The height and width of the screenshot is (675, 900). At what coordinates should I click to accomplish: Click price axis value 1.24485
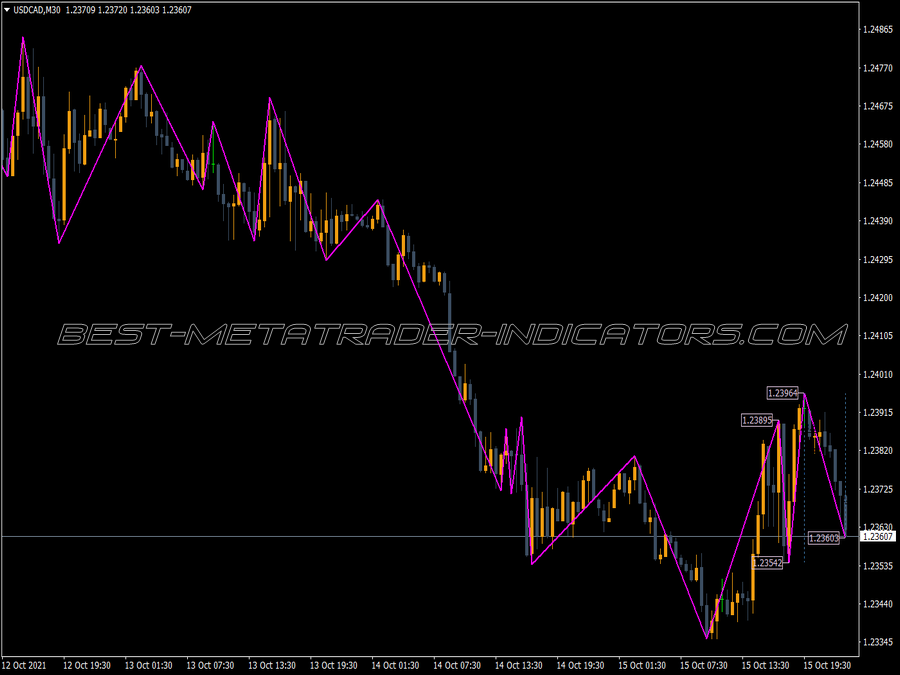878,183
